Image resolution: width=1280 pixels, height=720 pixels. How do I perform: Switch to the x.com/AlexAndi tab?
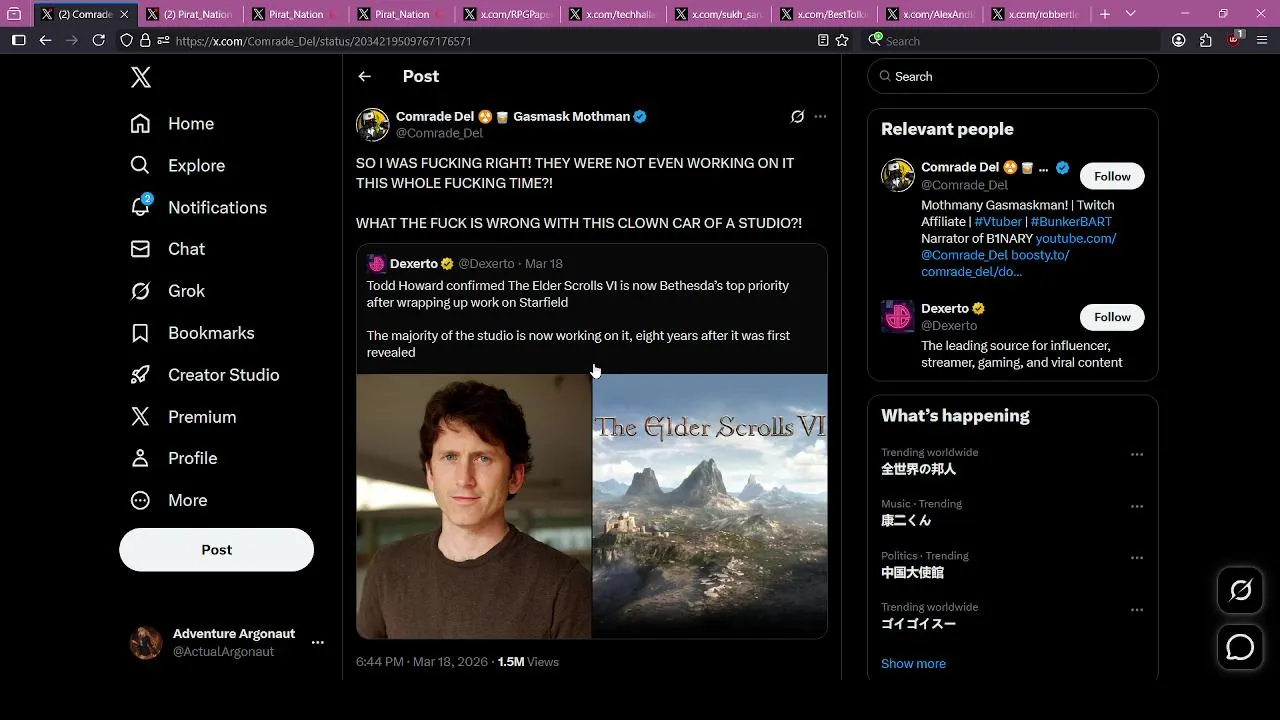pos(930,14)
